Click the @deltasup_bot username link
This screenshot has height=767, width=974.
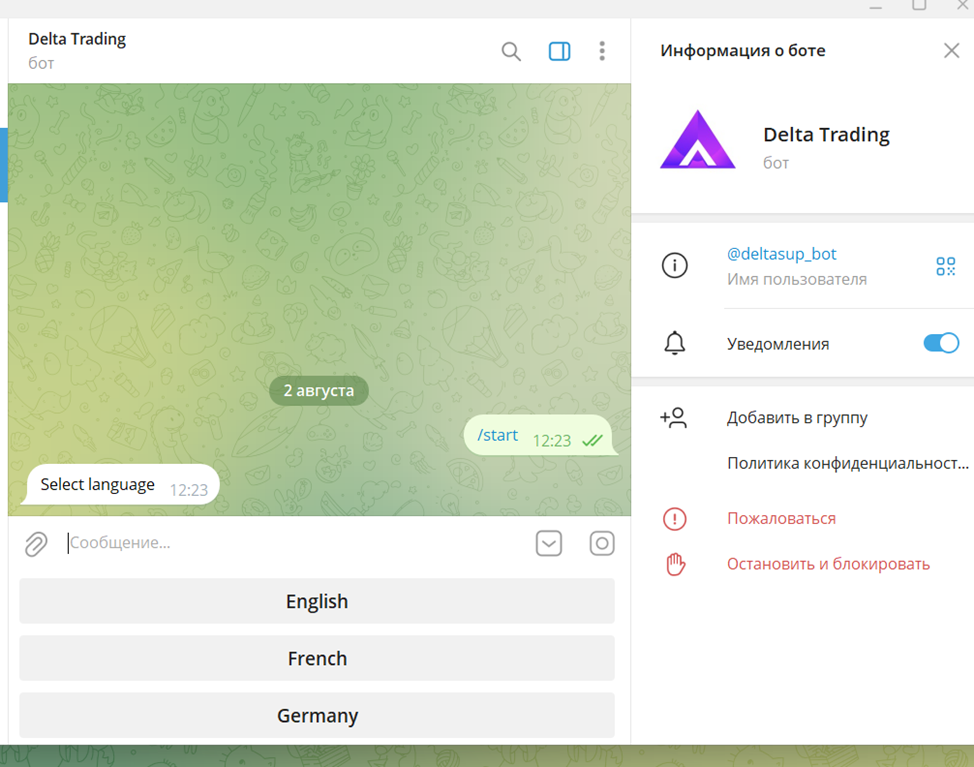point(781,254)
